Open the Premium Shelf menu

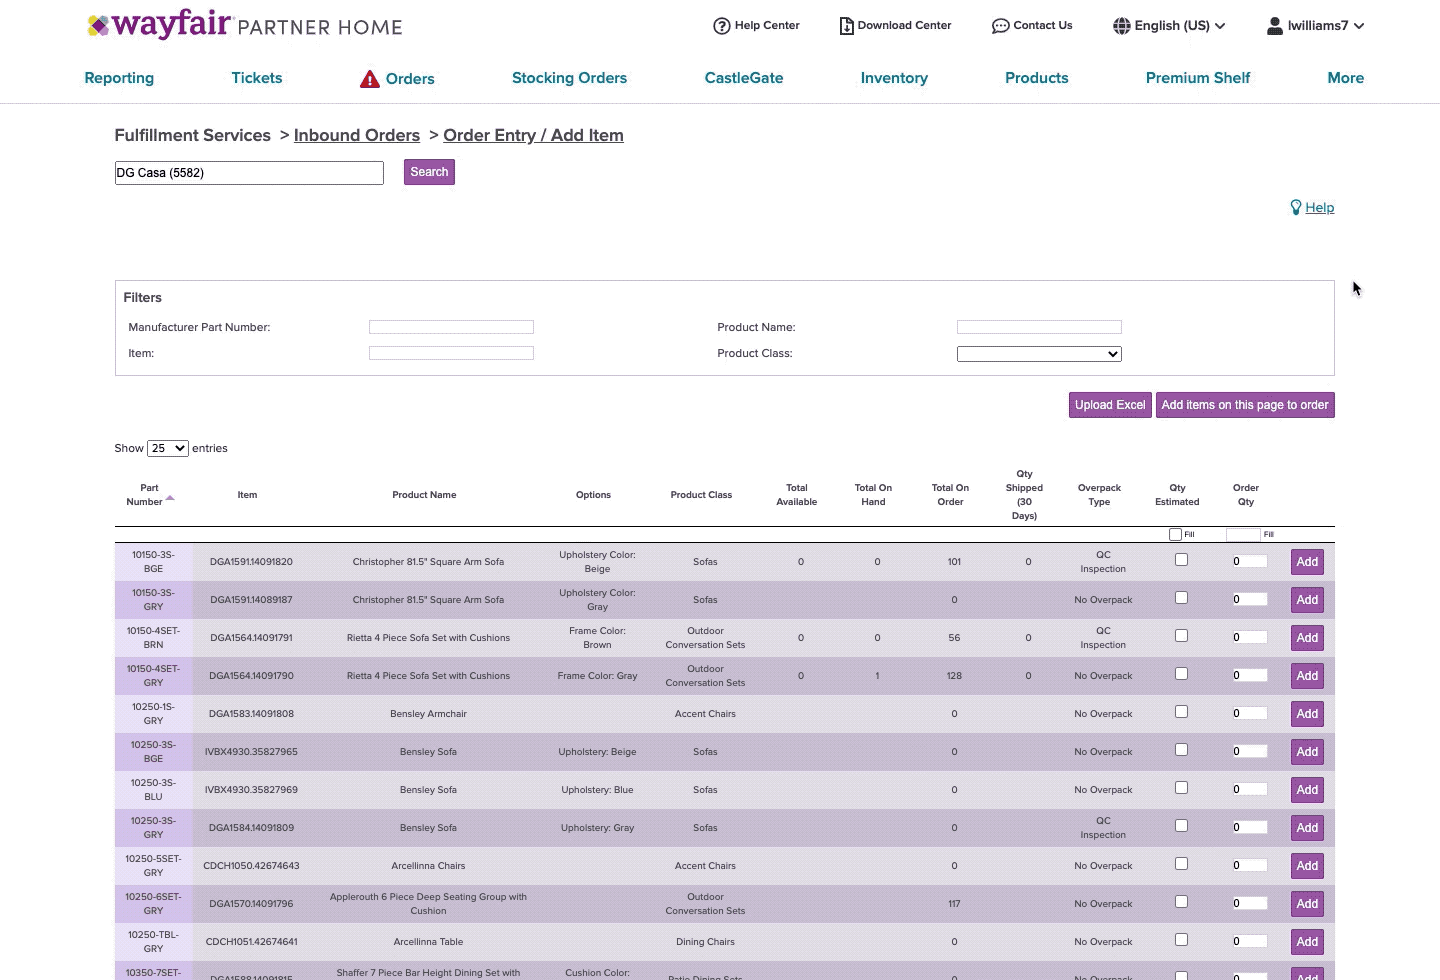click(1198, 78)
